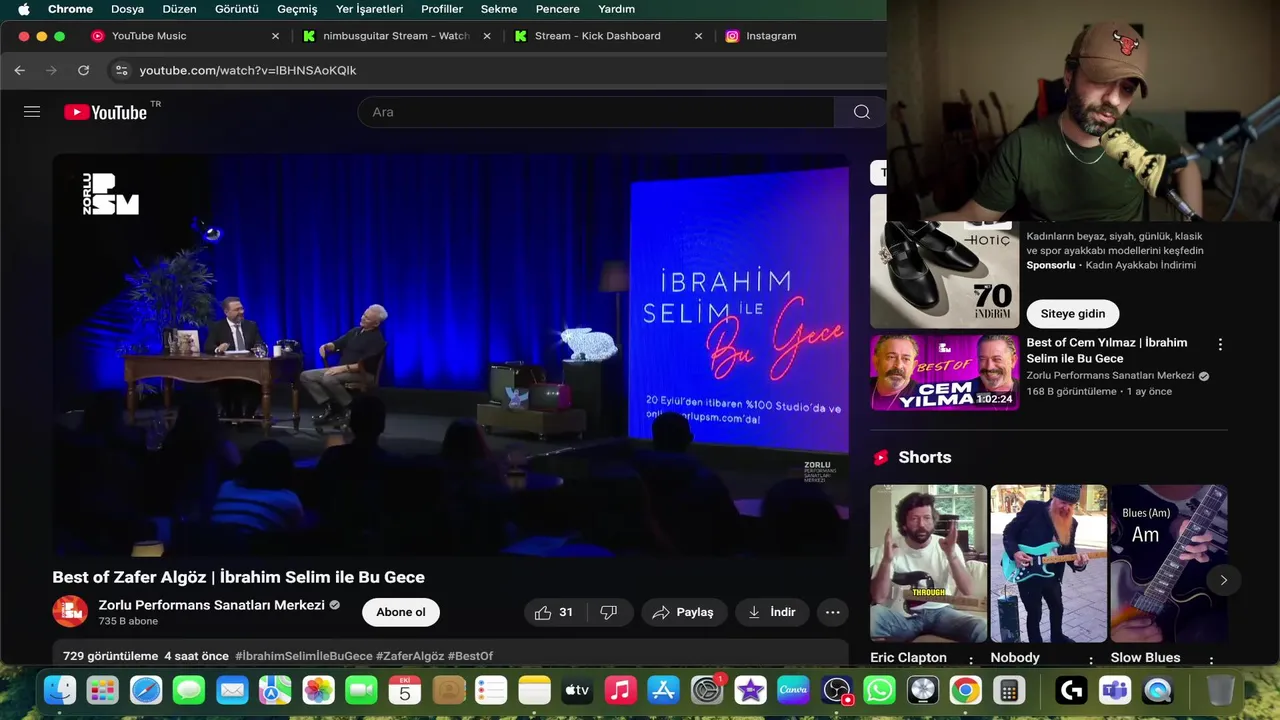Image resolution: width=1280 pixels, height=720 pixels.
Task: Dislike the video with thumbs-down
Action: pos(608,612)
